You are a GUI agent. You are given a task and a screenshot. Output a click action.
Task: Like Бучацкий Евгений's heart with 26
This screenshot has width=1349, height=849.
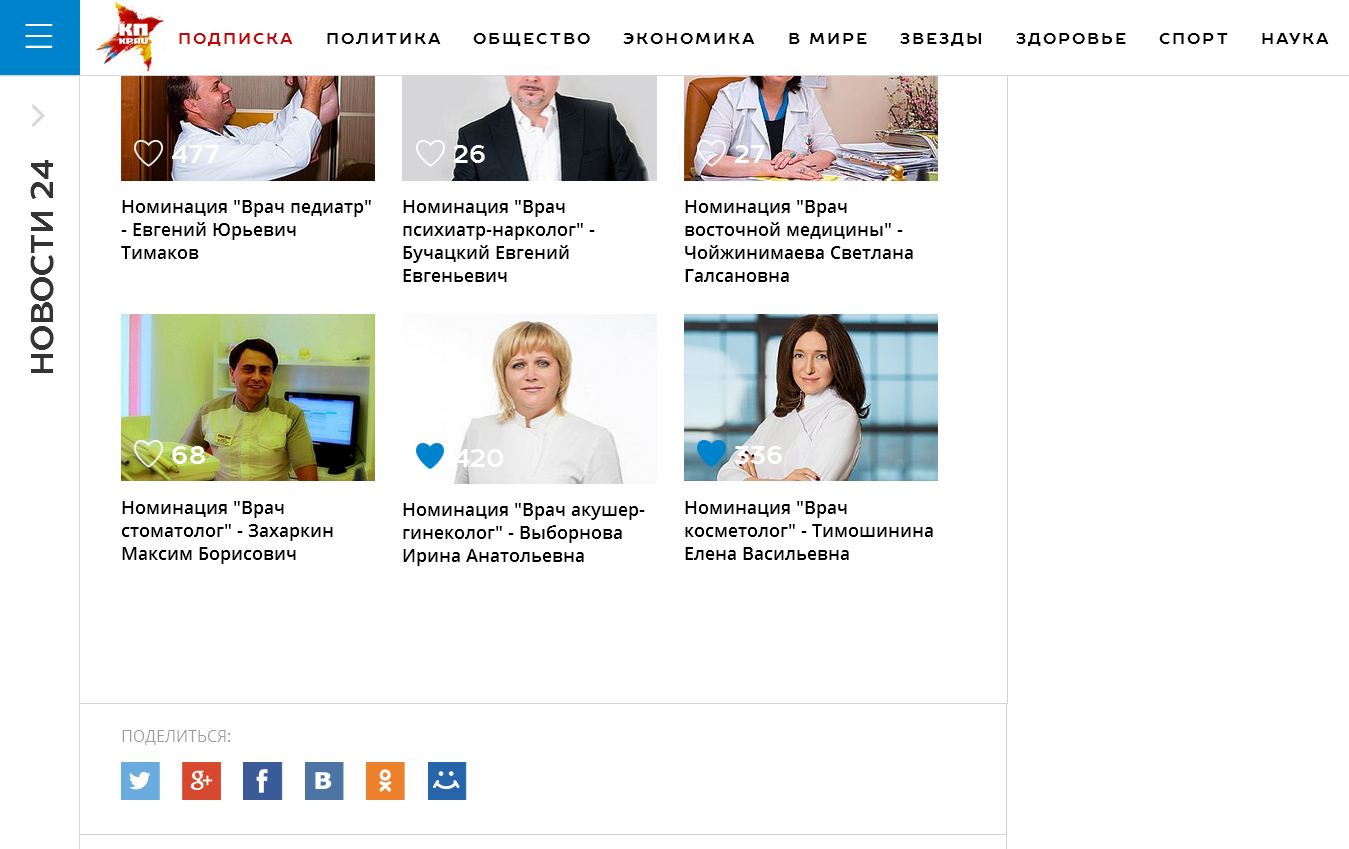click(x=430, y=153)
